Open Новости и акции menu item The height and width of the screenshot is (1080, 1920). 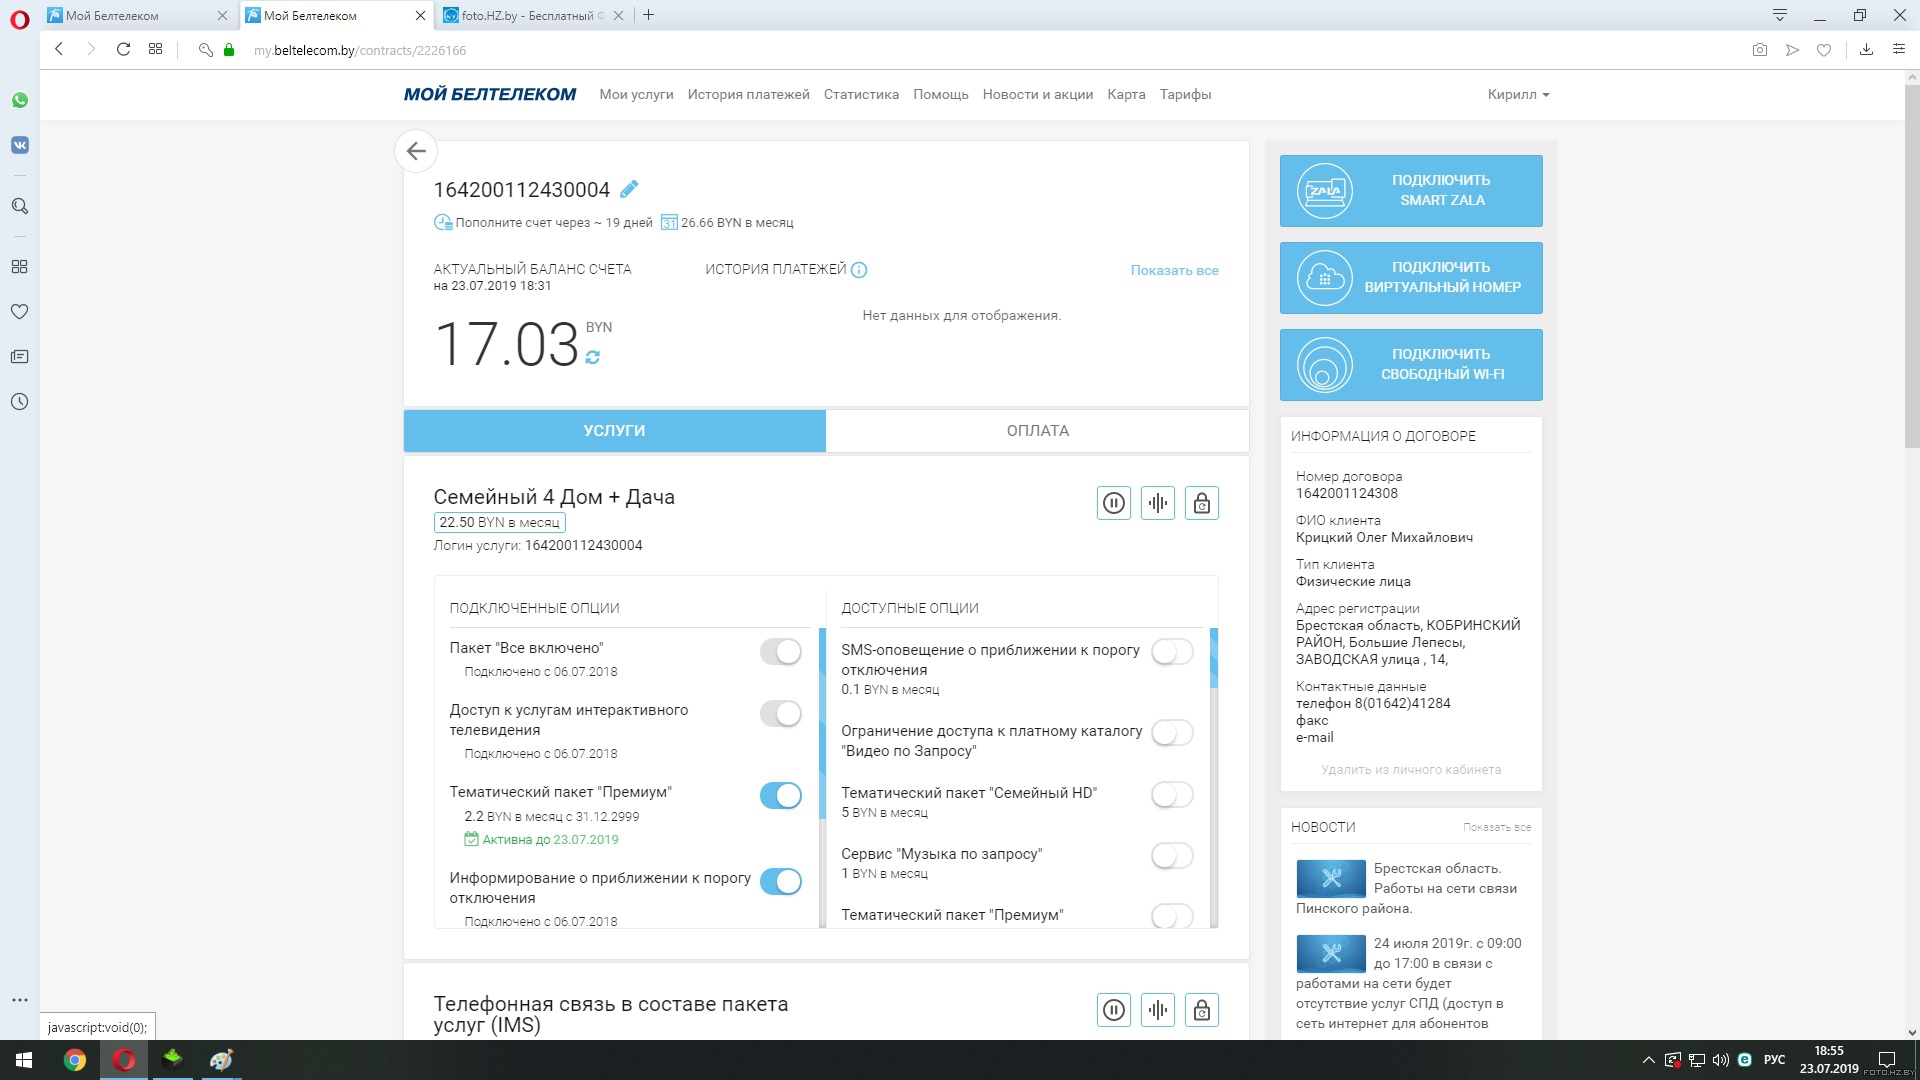pos(1038,94)
